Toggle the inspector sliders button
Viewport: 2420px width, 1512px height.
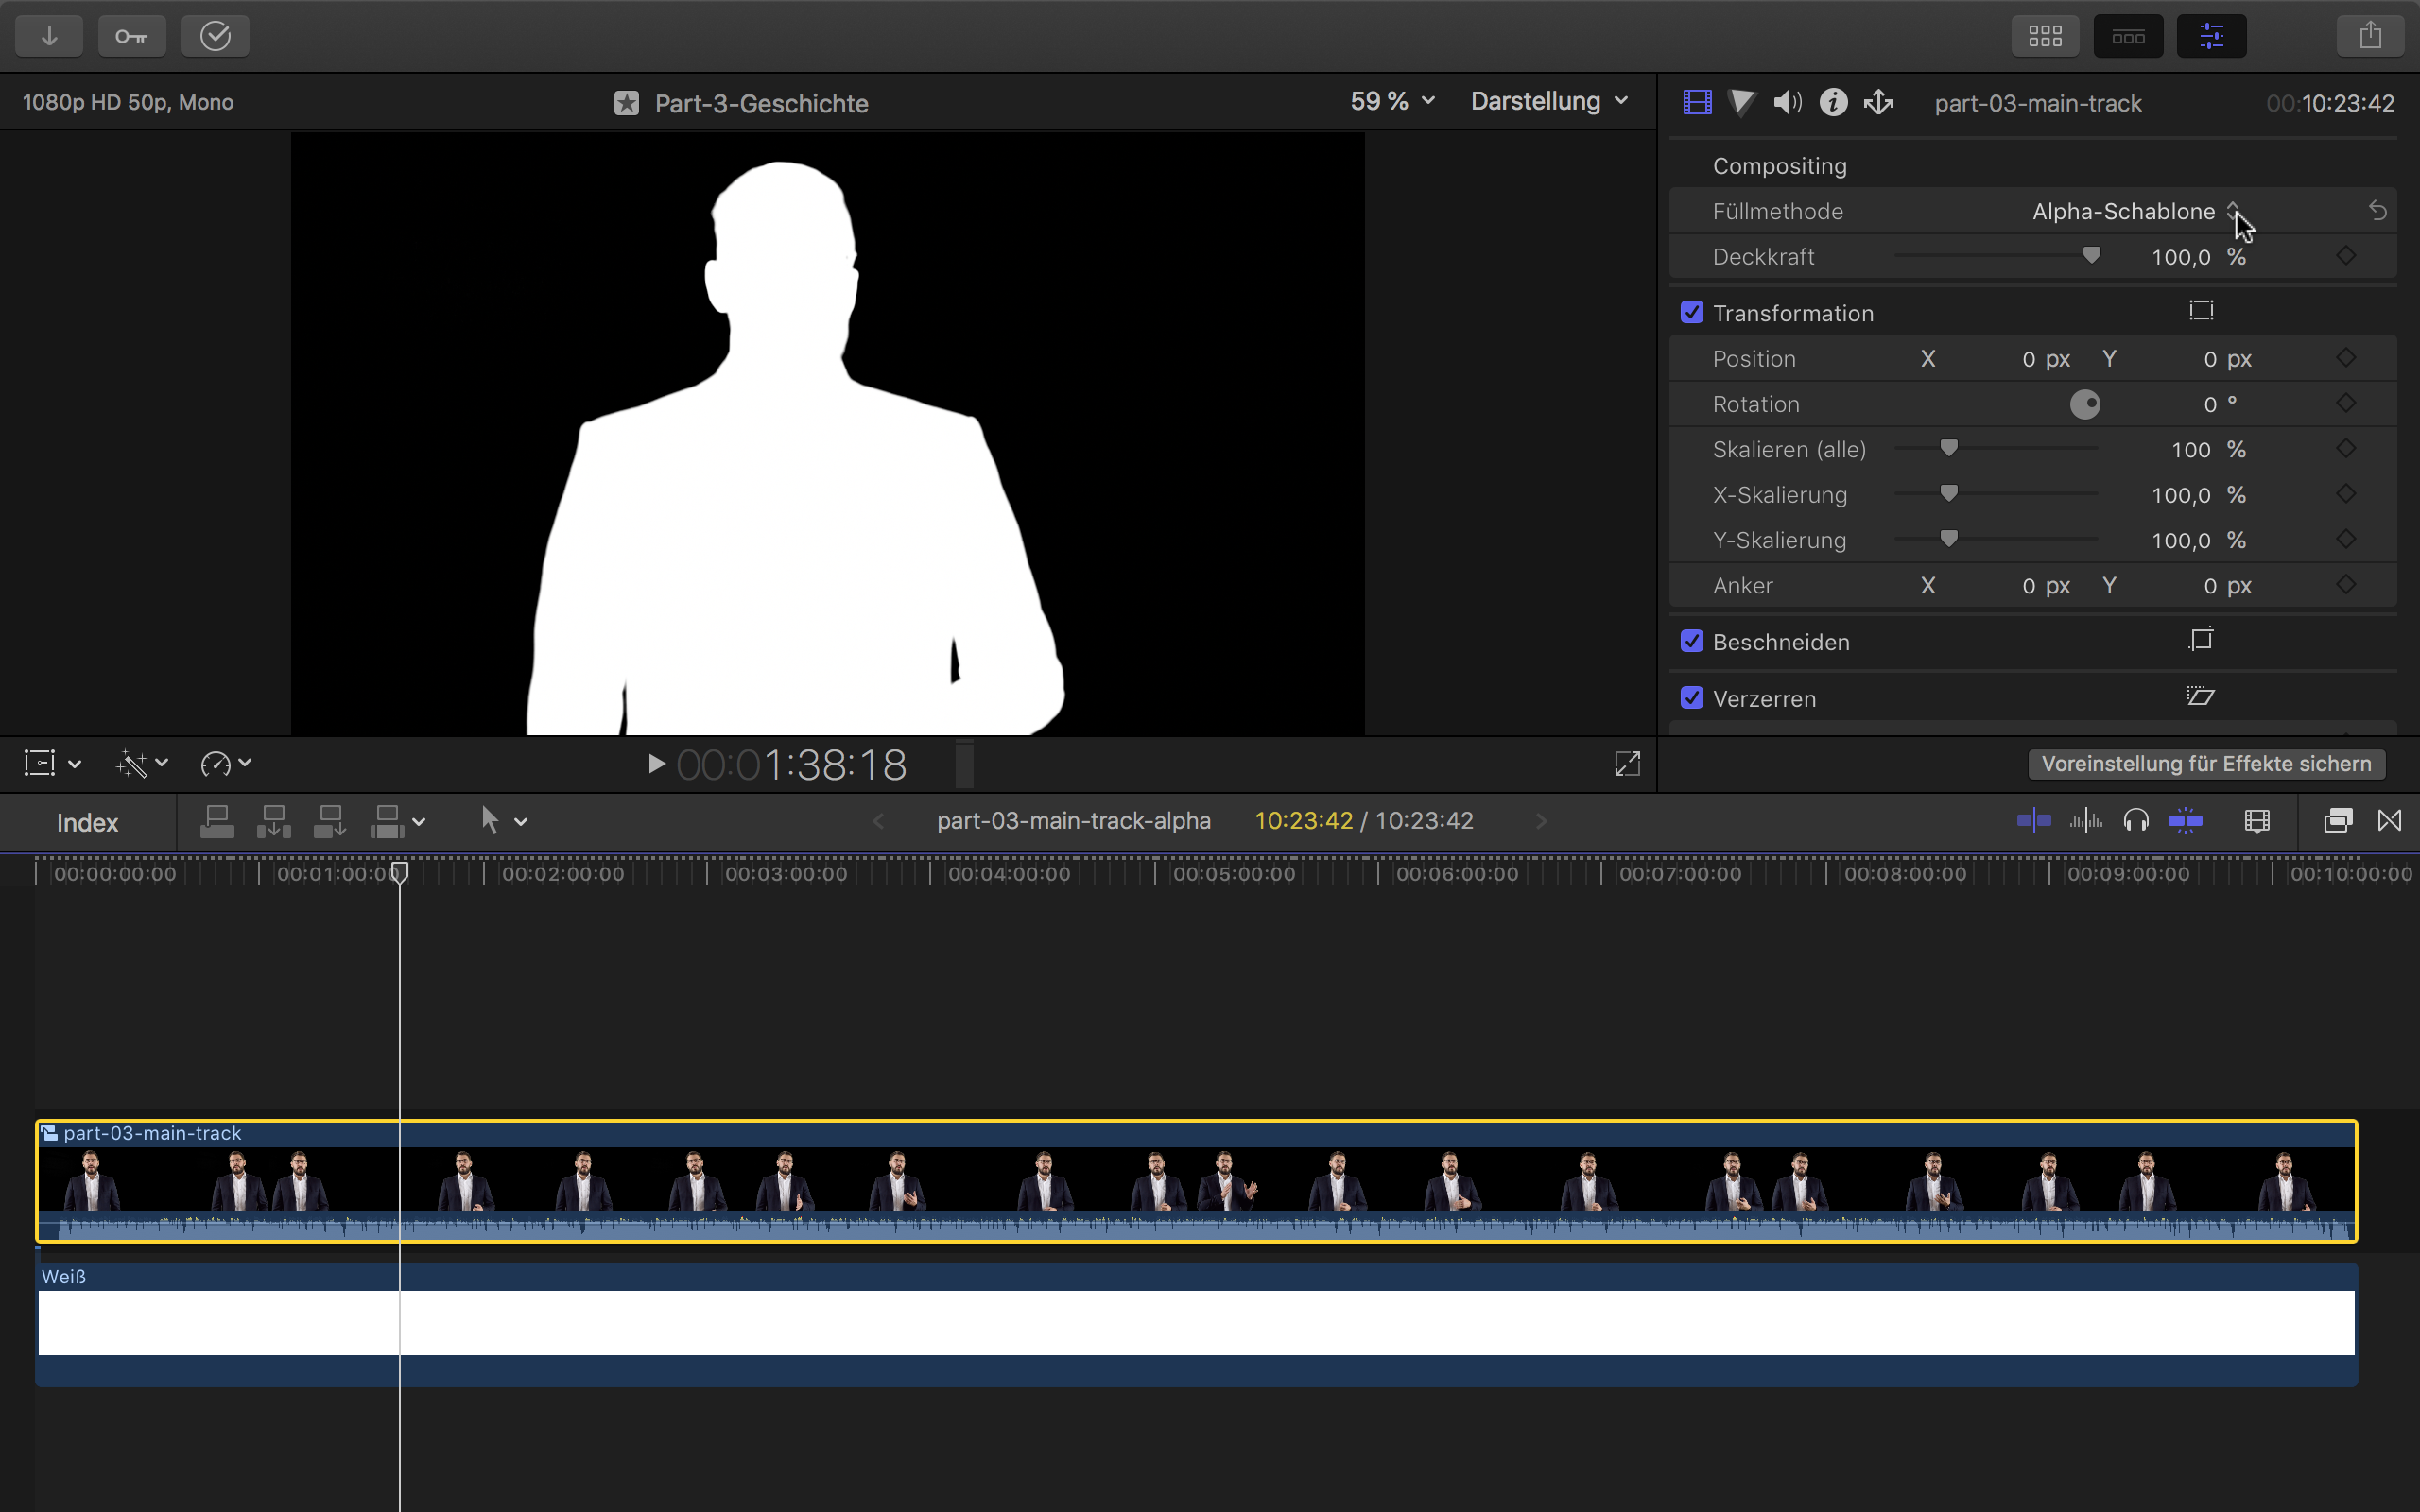pyautogui.click(x=2212, y=36)
